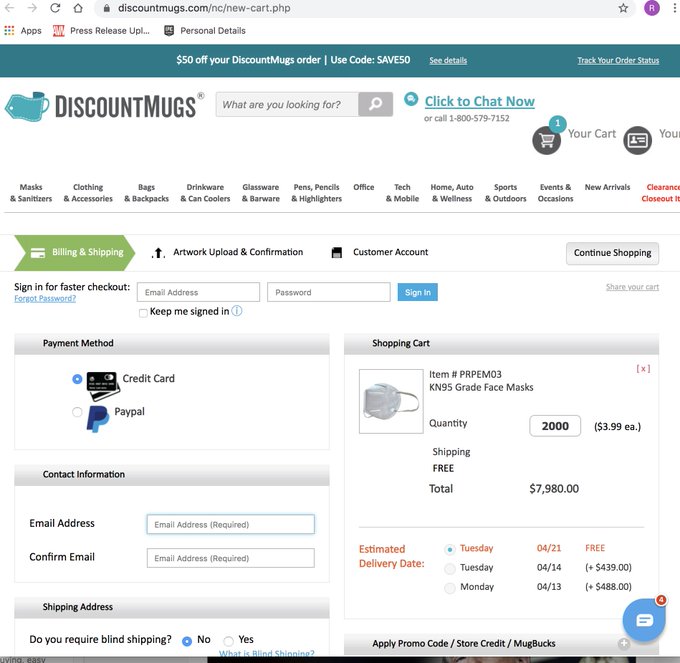Open Sports & Outdoors menu
The image size is (680, 663).
click(x=505, y=193)
